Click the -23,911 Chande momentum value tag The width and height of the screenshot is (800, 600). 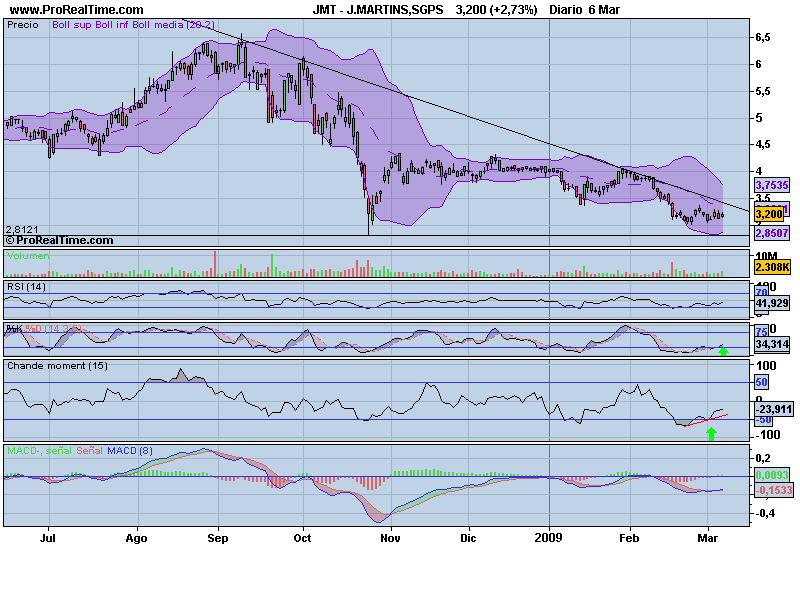point(773,409)
